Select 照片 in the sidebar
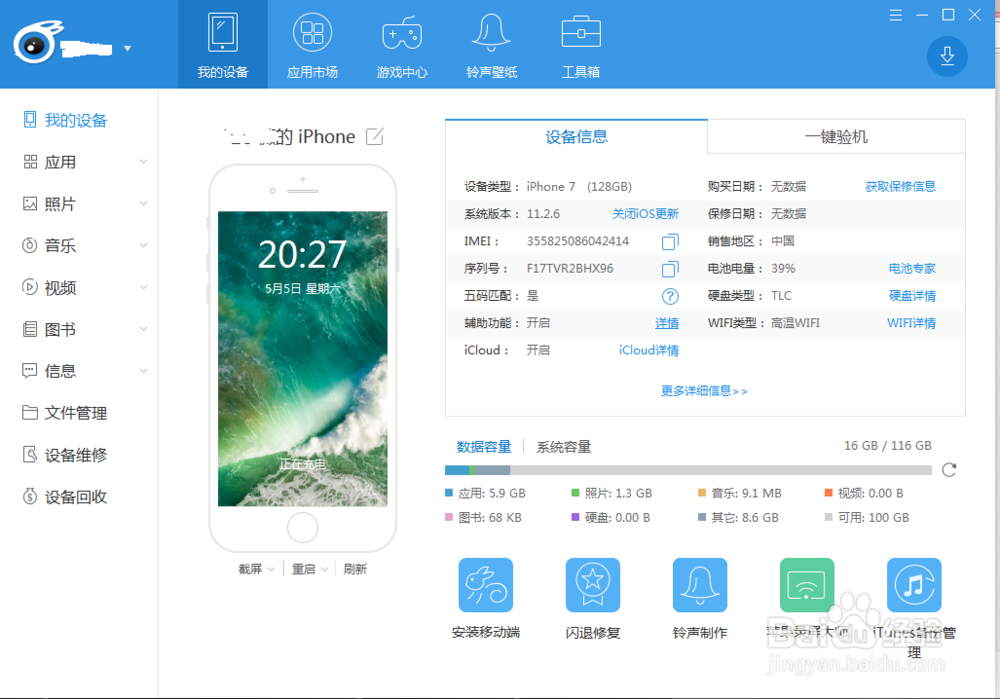The height and width of the screenshot is (699, 1000). pyautogui.click(x=50, y=204)
